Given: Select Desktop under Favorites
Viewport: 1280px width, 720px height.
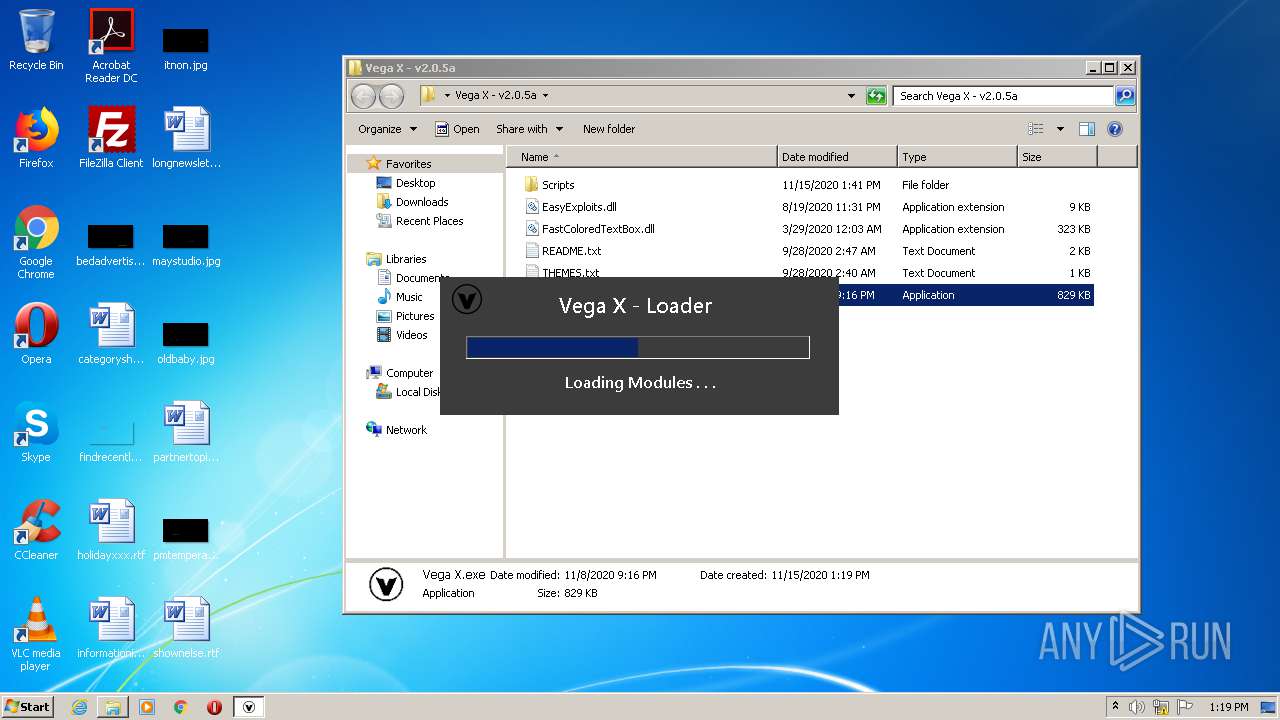Looking at the screenshot, I should [415, 183].
